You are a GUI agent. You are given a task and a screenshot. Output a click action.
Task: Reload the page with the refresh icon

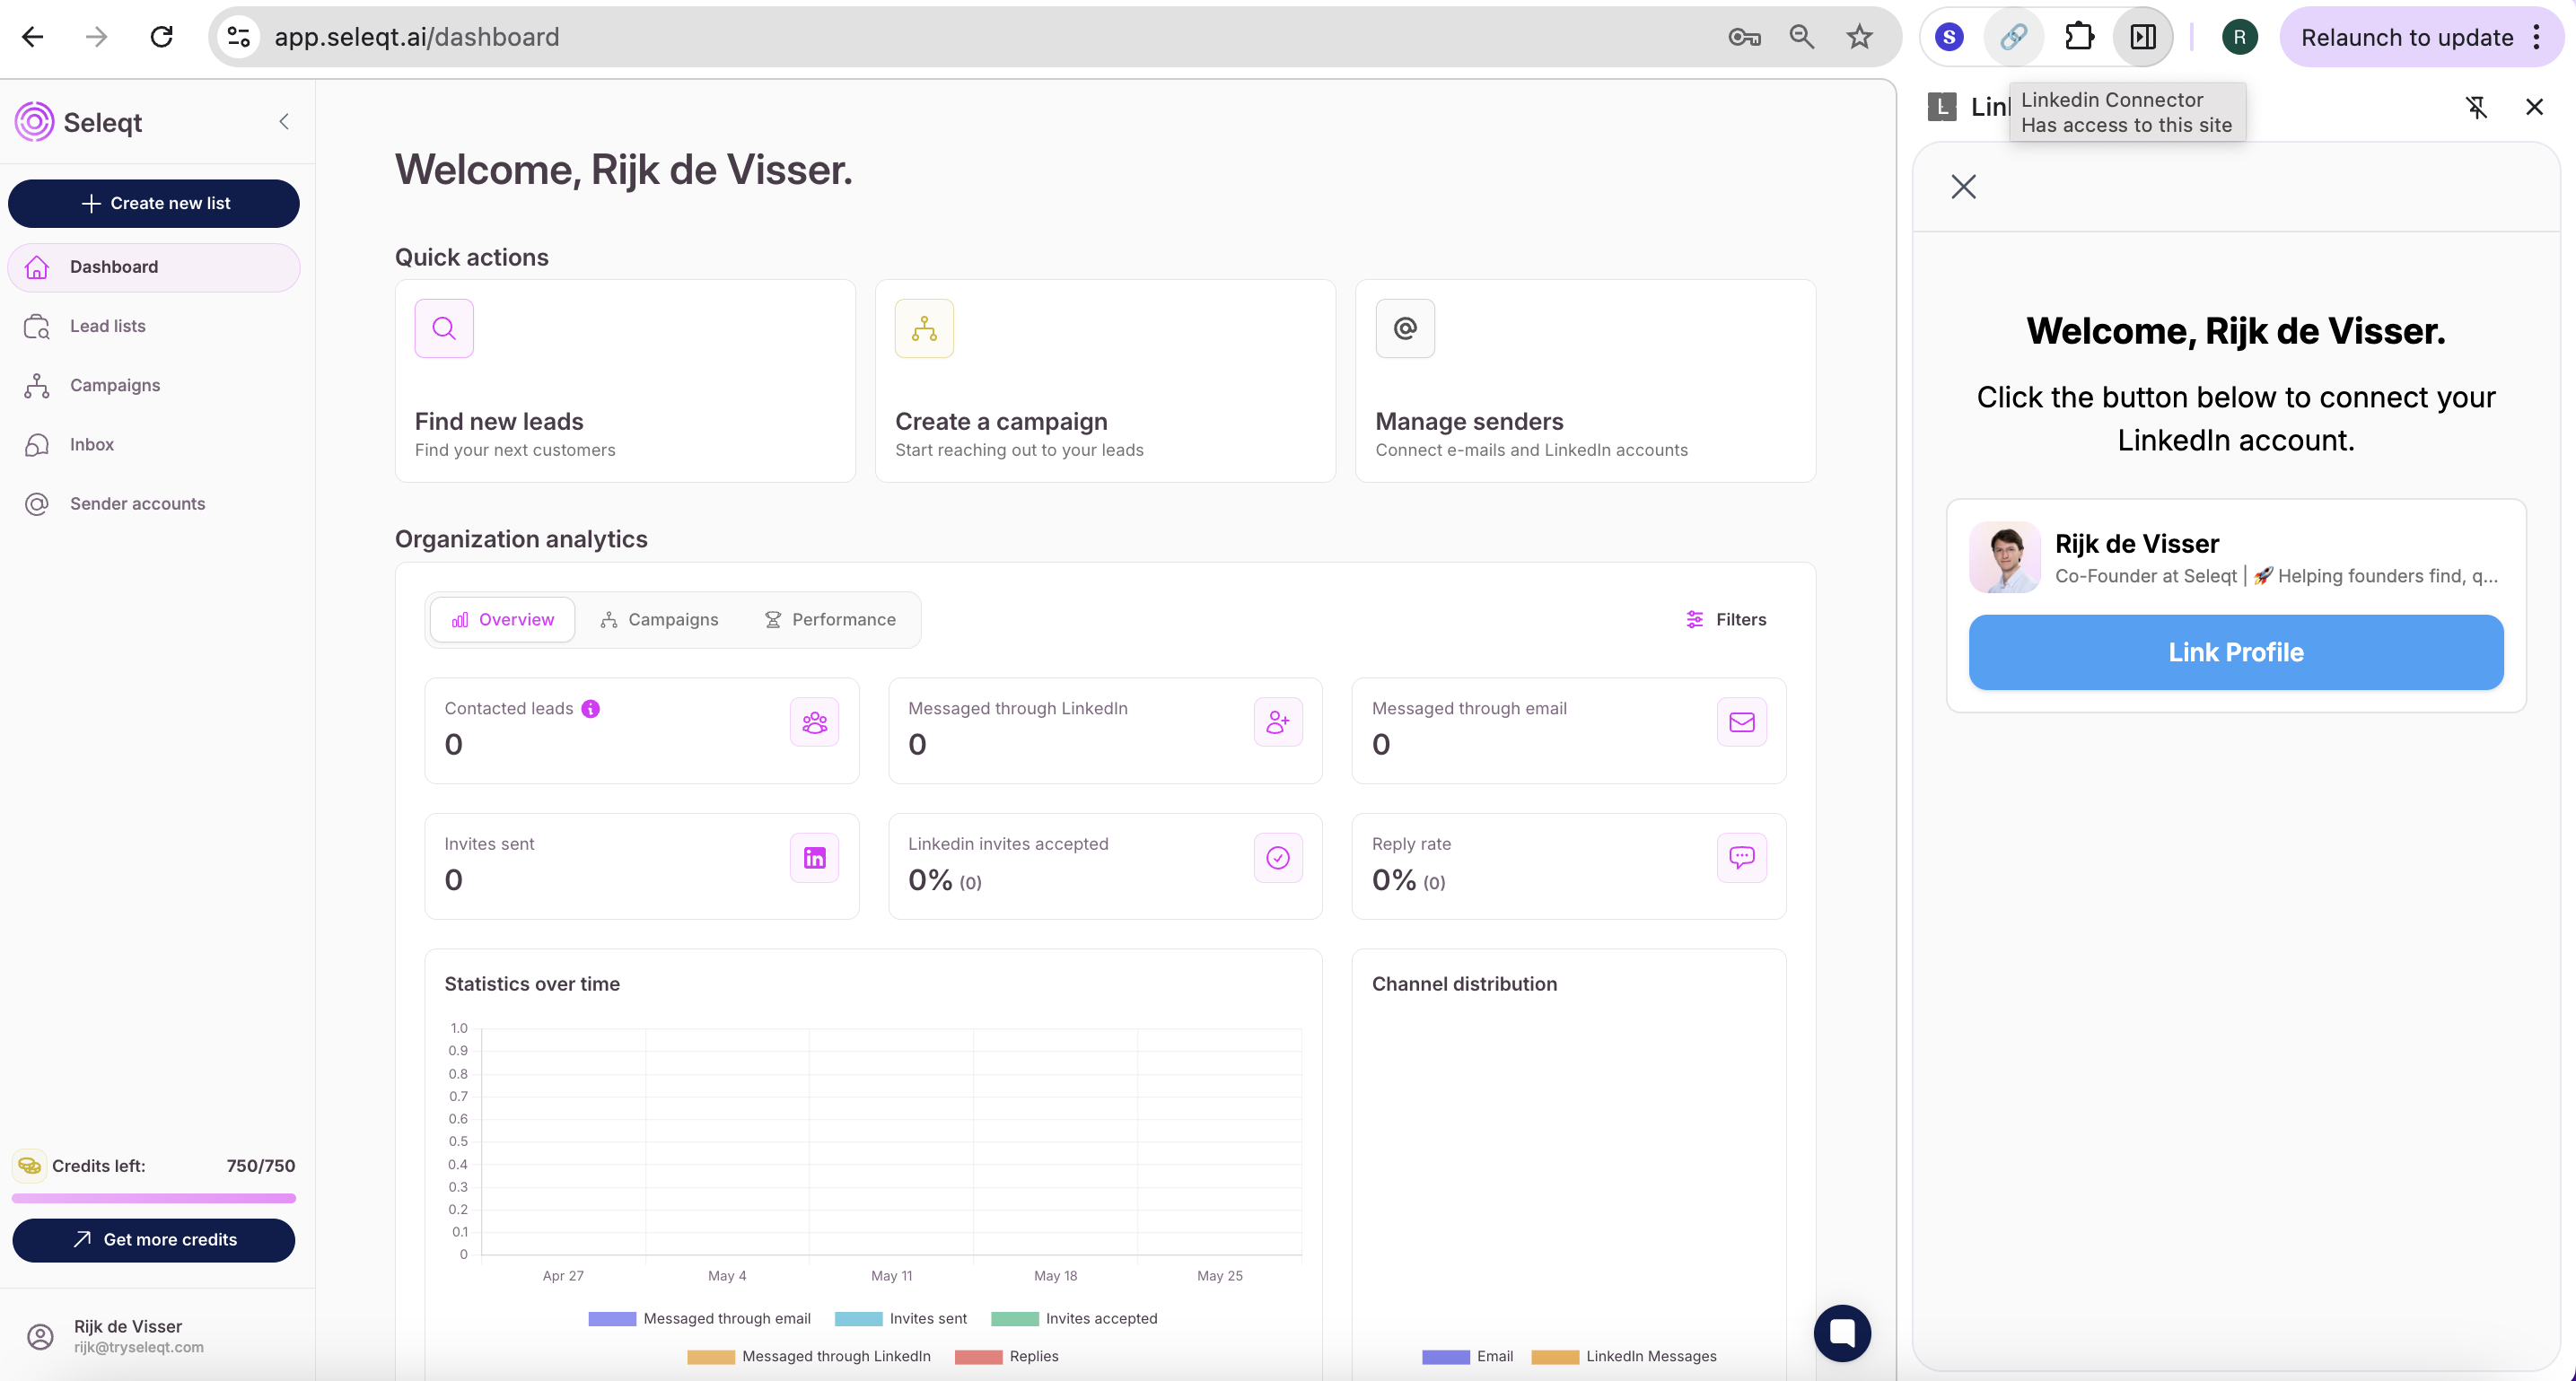(x=161, y=37)
